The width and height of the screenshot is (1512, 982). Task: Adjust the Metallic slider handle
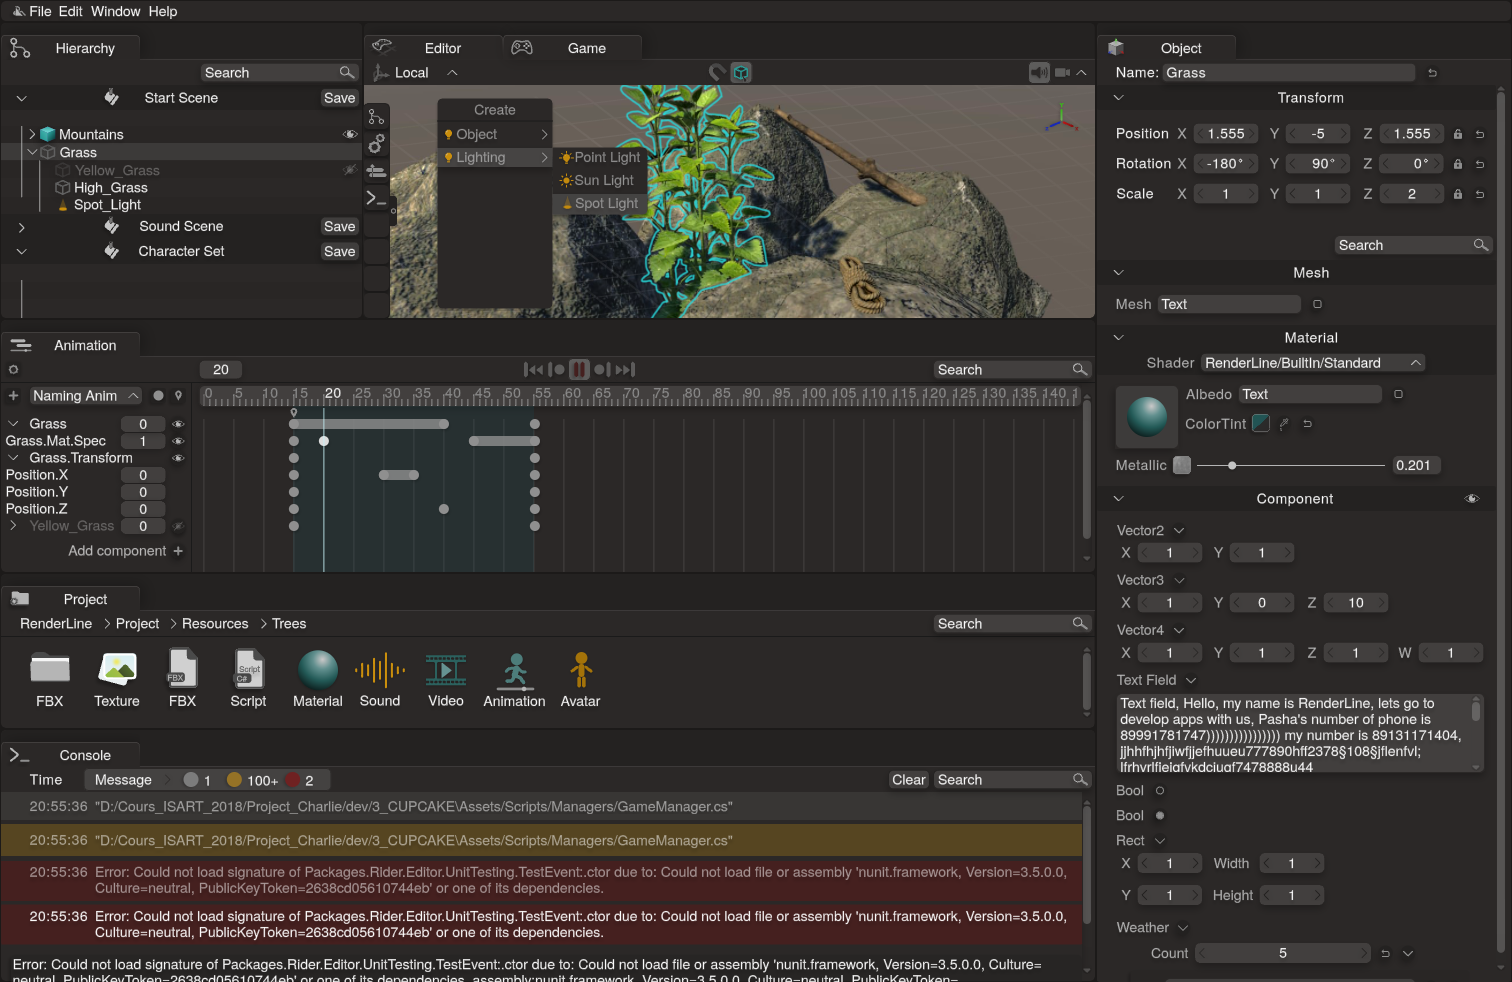(1232, 466)
